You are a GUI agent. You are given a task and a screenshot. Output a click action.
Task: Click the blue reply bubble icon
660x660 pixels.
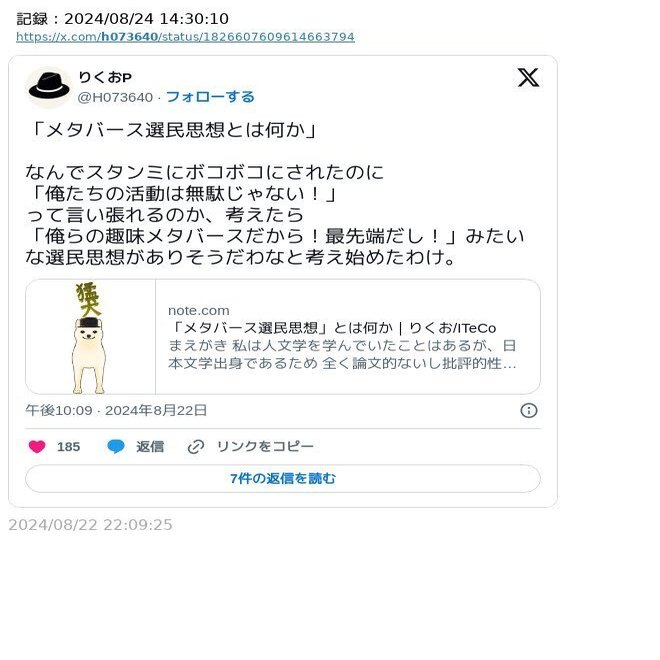[116, 446]
